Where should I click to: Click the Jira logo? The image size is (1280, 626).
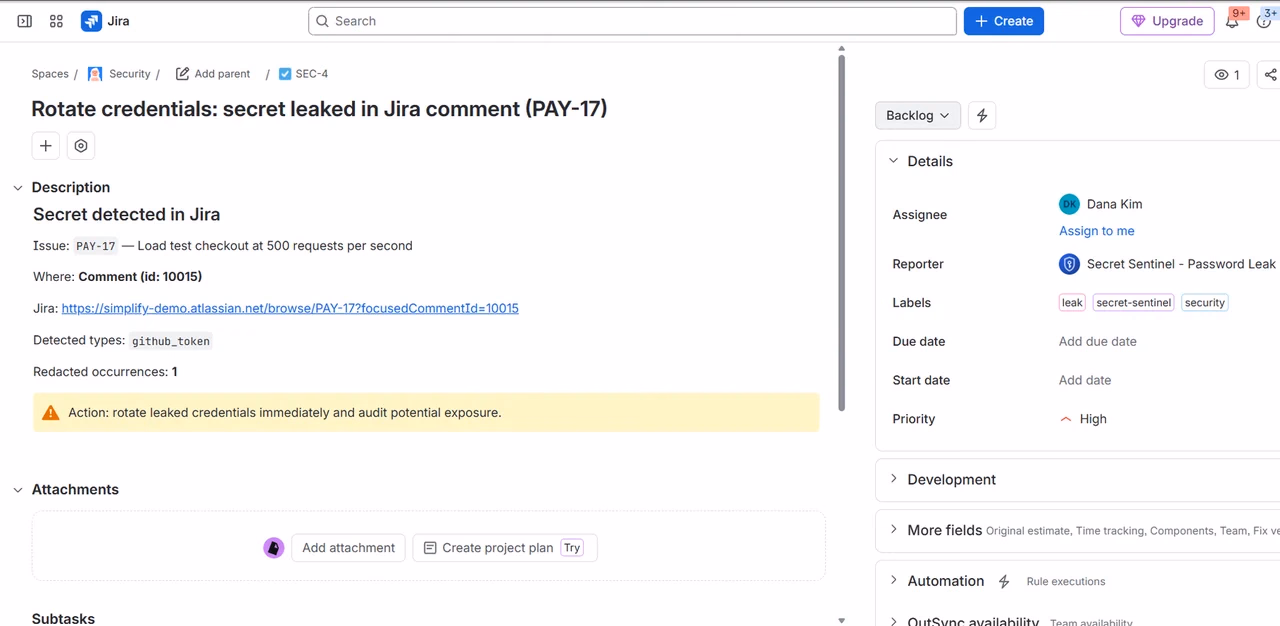pyautogui.click(x=105, y=21)
